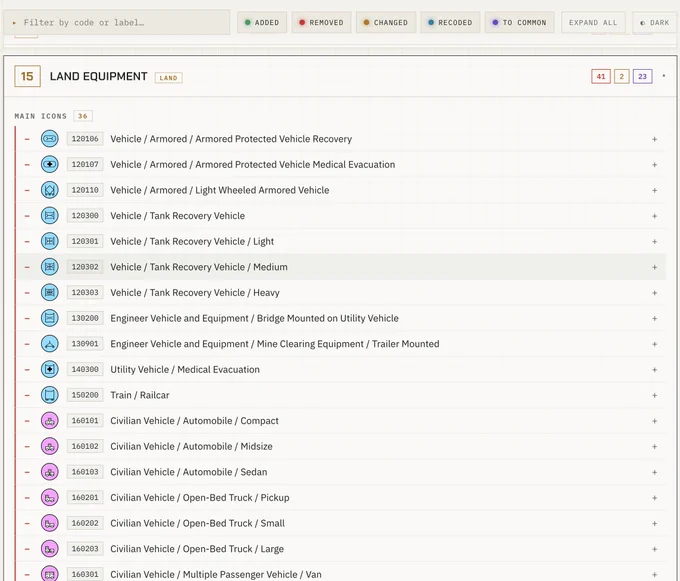Click the Tank Recovery Vehicle Light icon

coord(49,241)
